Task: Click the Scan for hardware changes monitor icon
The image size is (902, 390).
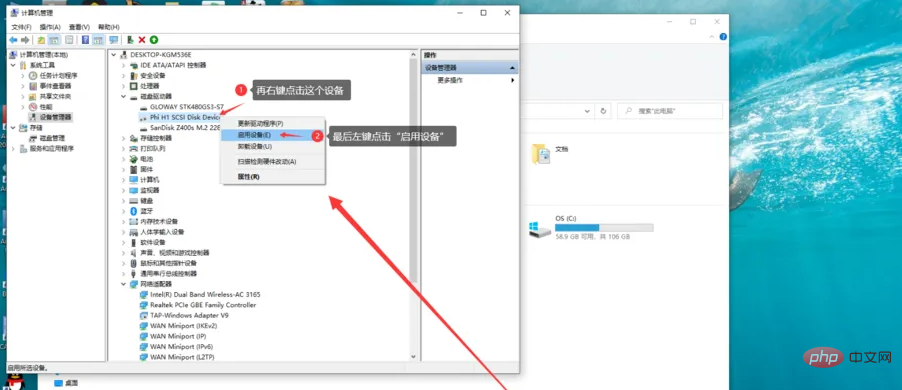Action: tap(113, 40)
